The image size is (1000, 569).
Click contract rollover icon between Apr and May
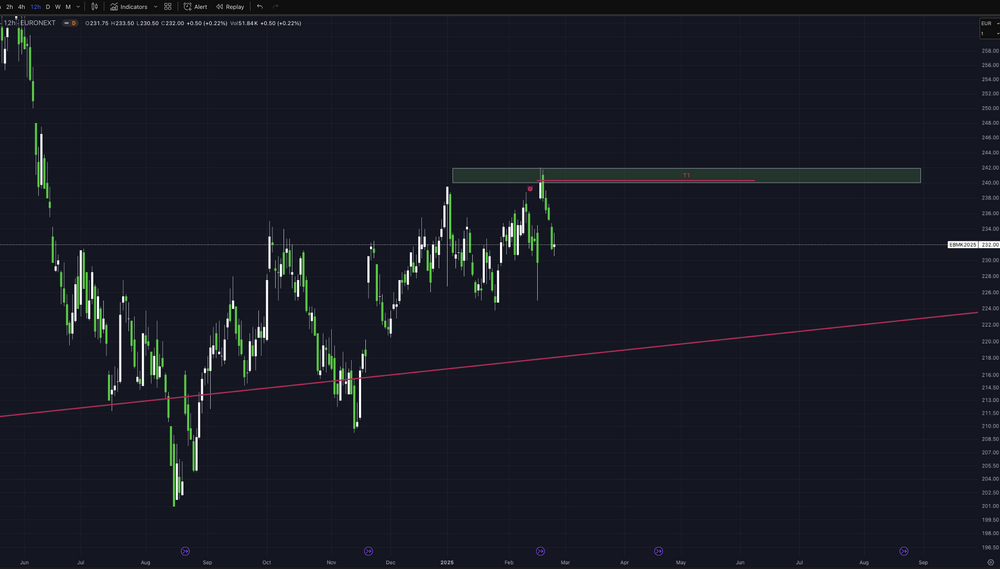pyautogui.click(x=659, y=551)
